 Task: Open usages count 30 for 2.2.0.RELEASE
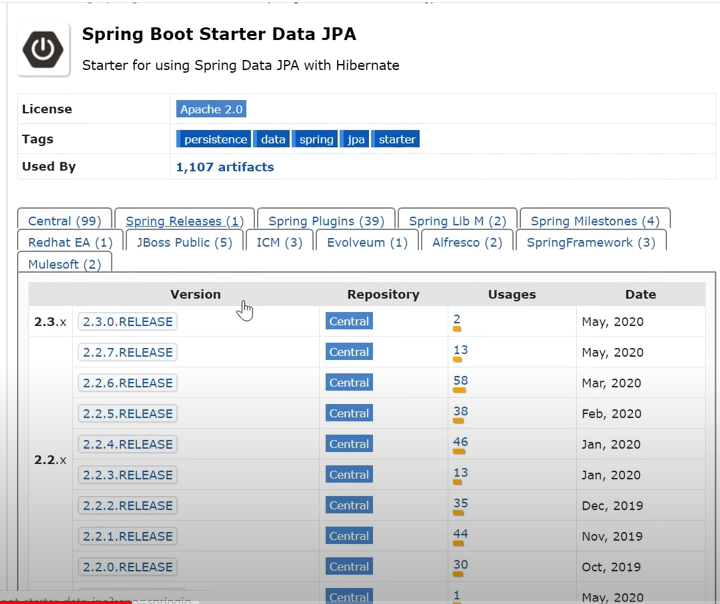(461, 564)
